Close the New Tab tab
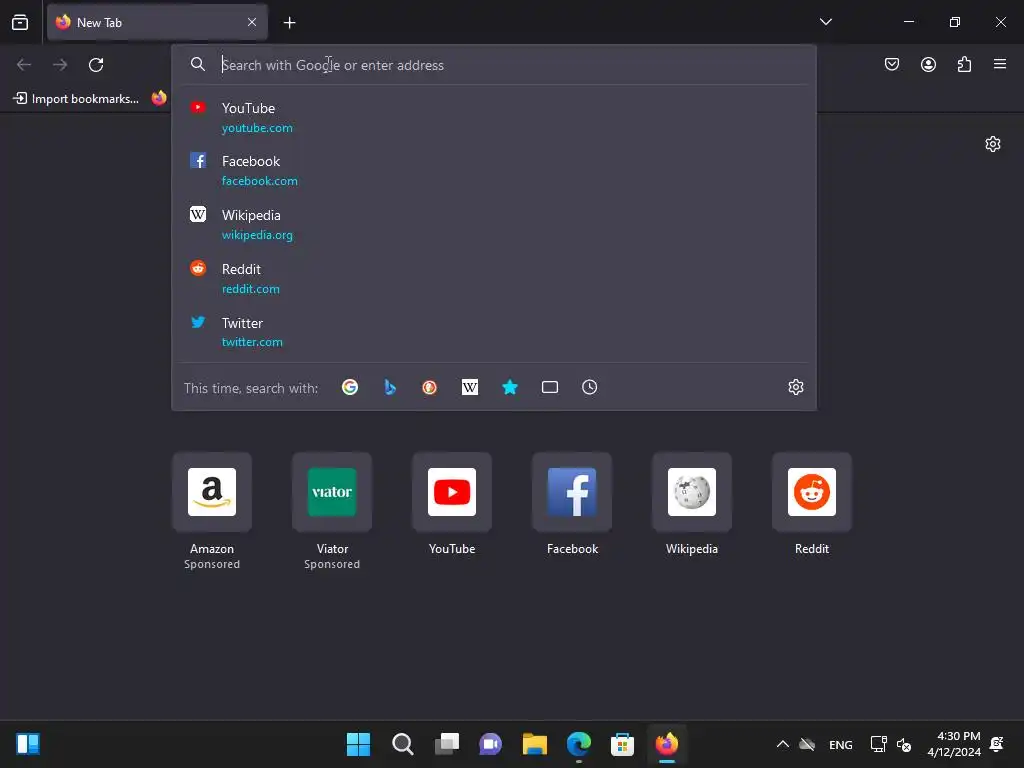This screenshot has height=768, width=1024. click(252, 22)
